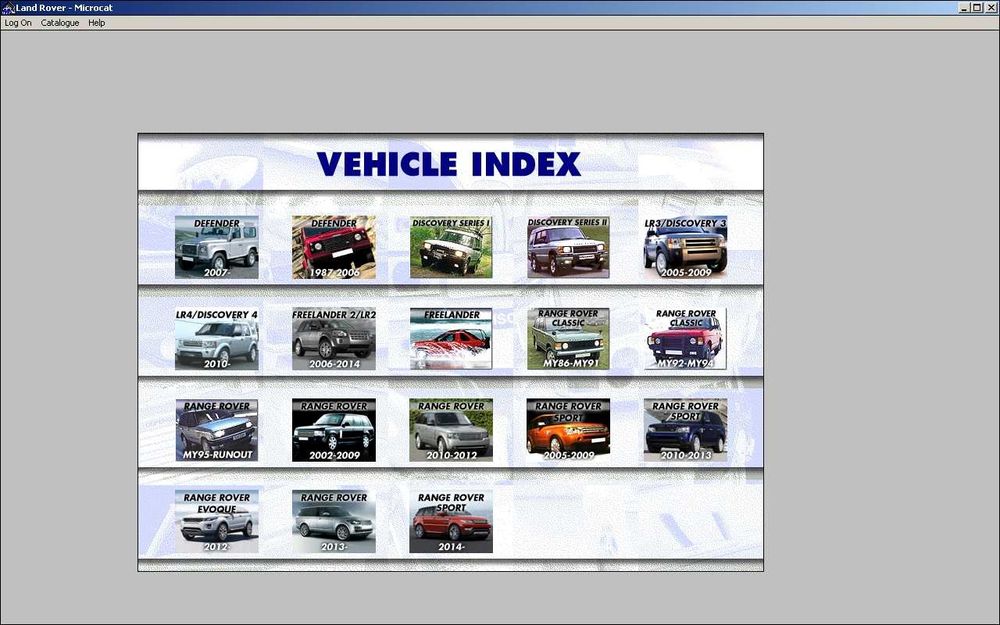Open the Defender 2007- catalogue thumbnail
The width and height of the screenshot is (1000, 625).
(217, 247)
